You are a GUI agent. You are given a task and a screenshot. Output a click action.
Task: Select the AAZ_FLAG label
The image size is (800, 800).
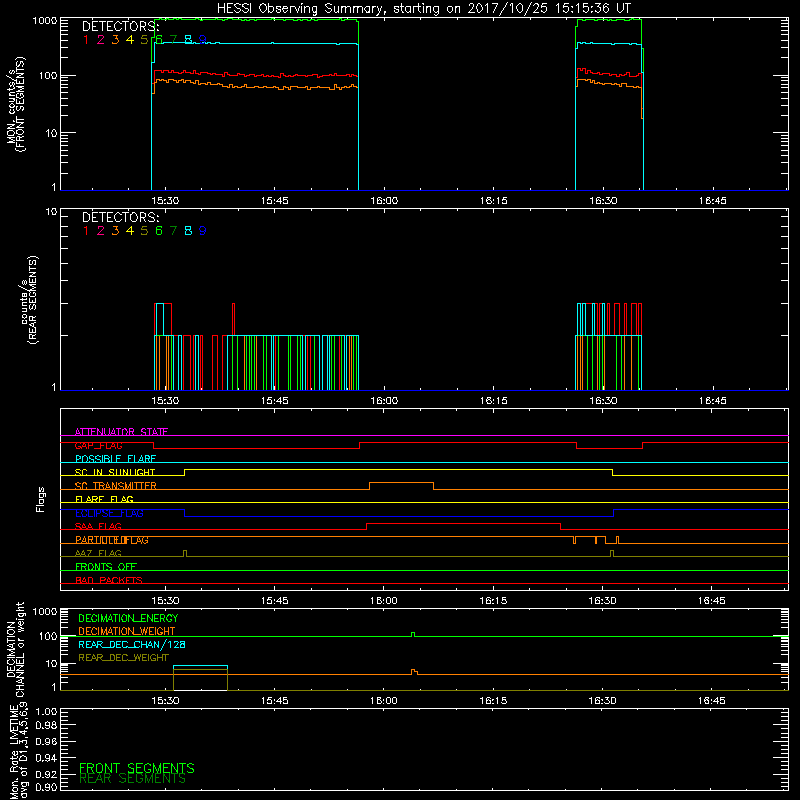pos(98,553)
